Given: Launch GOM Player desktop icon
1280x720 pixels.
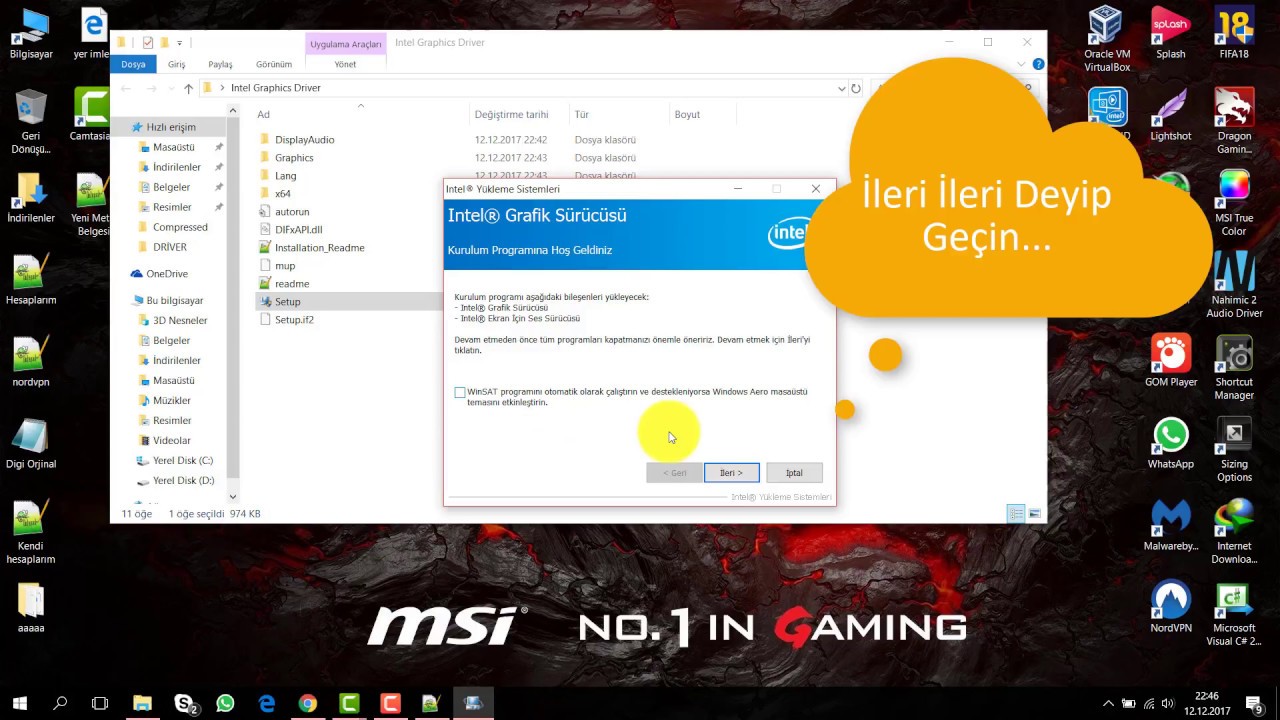Looking at the screenshot, I should click(x=1171, y=361).
